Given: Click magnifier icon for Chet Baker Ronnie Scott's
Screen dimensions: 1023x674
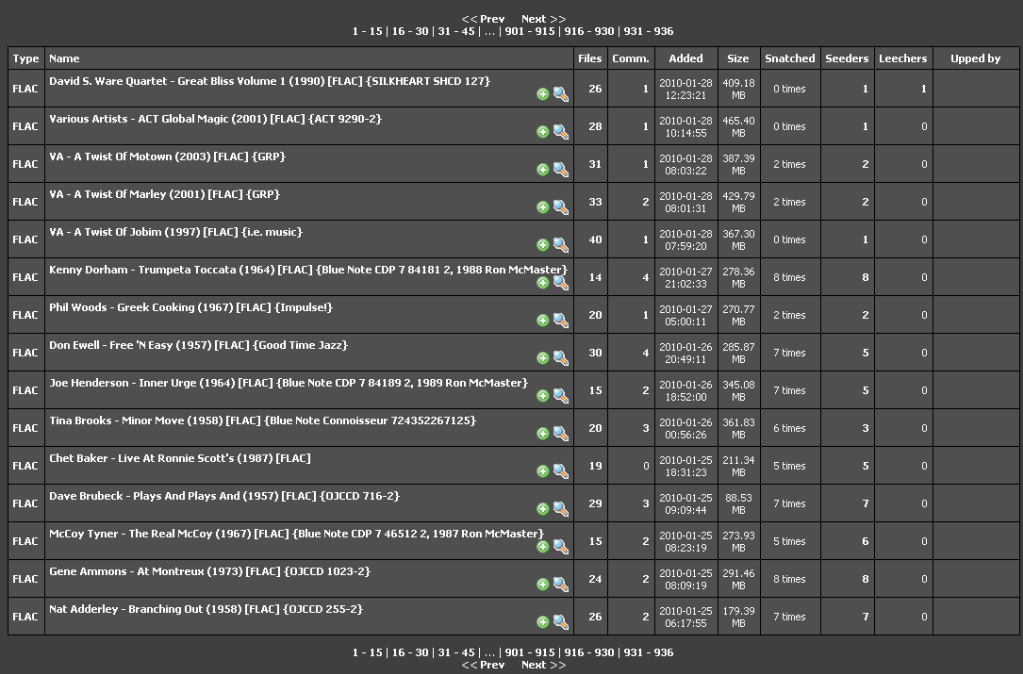Looking at the screenshot, I should (x=560, y=471).
